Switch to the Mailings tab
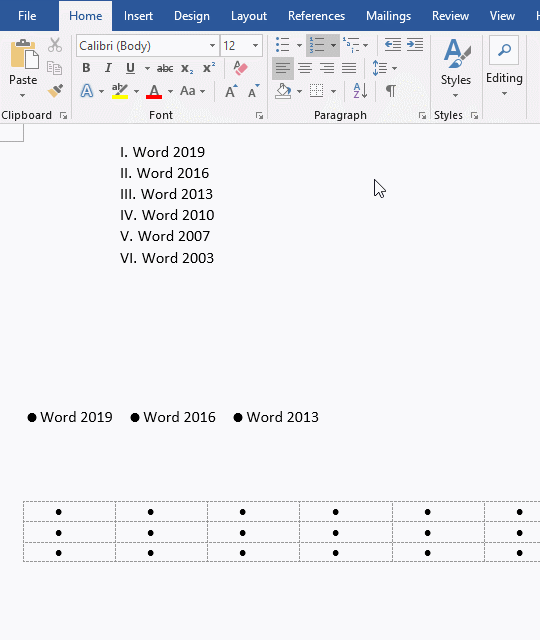540x640 pixels. point(388,16)
